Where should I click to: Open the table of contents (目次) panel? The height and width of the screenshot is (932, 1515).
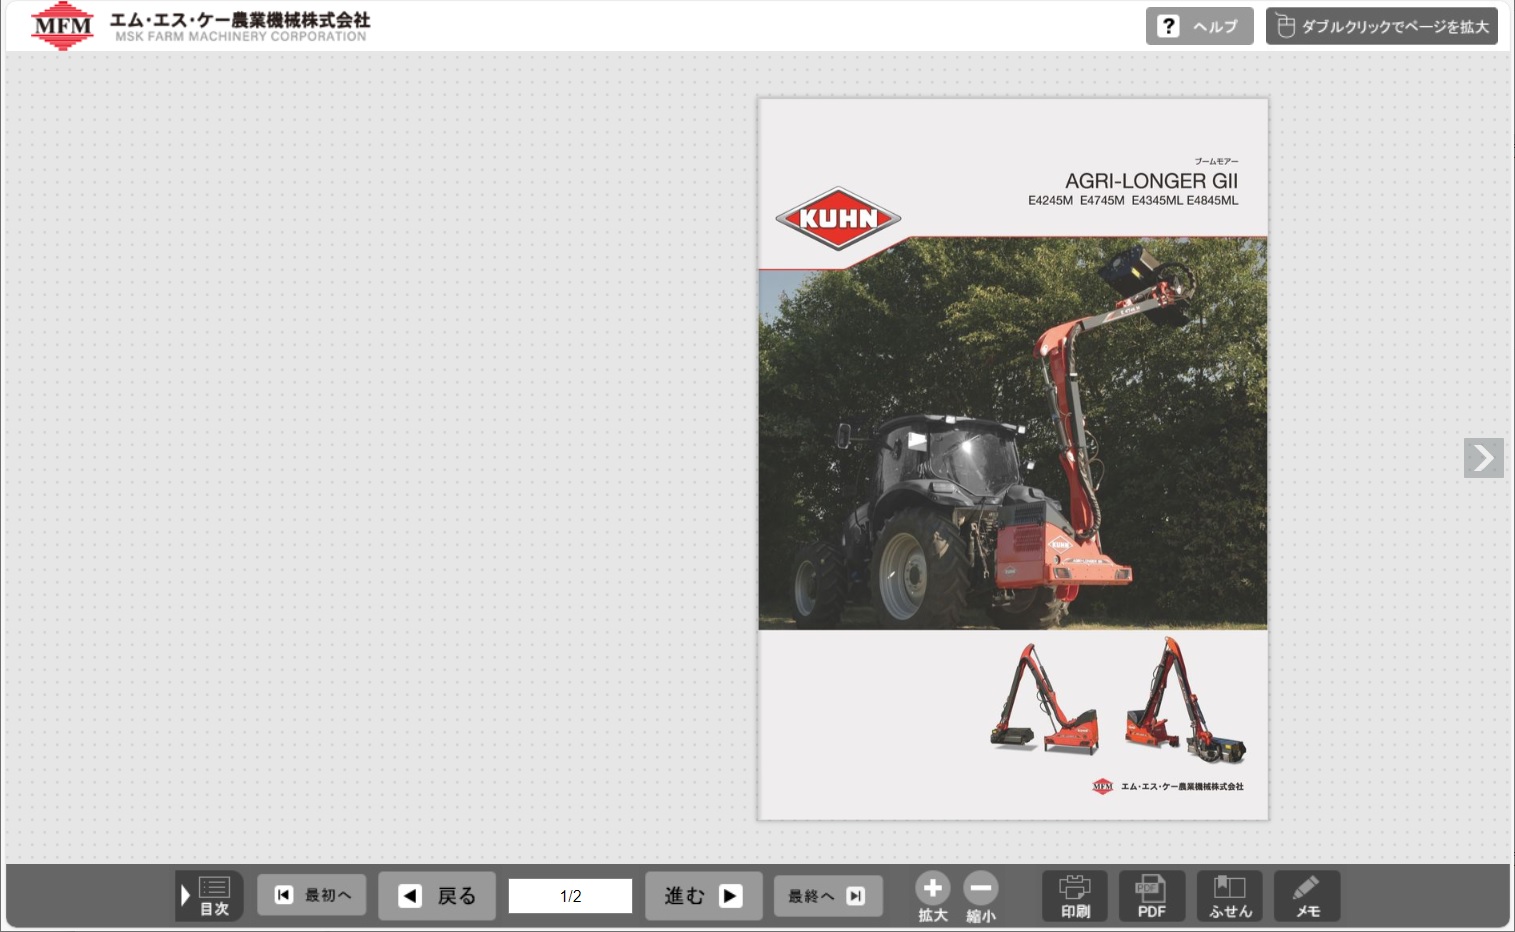pyautogui.click(x=209, y=896)
